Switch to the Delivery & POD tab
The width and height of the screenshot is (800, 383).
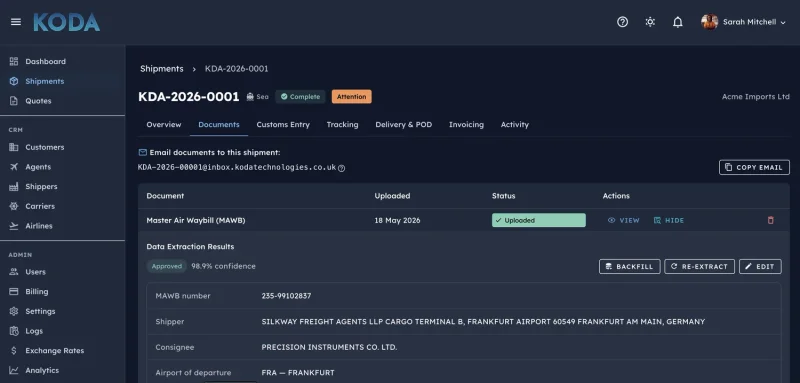tap(404, 124)
